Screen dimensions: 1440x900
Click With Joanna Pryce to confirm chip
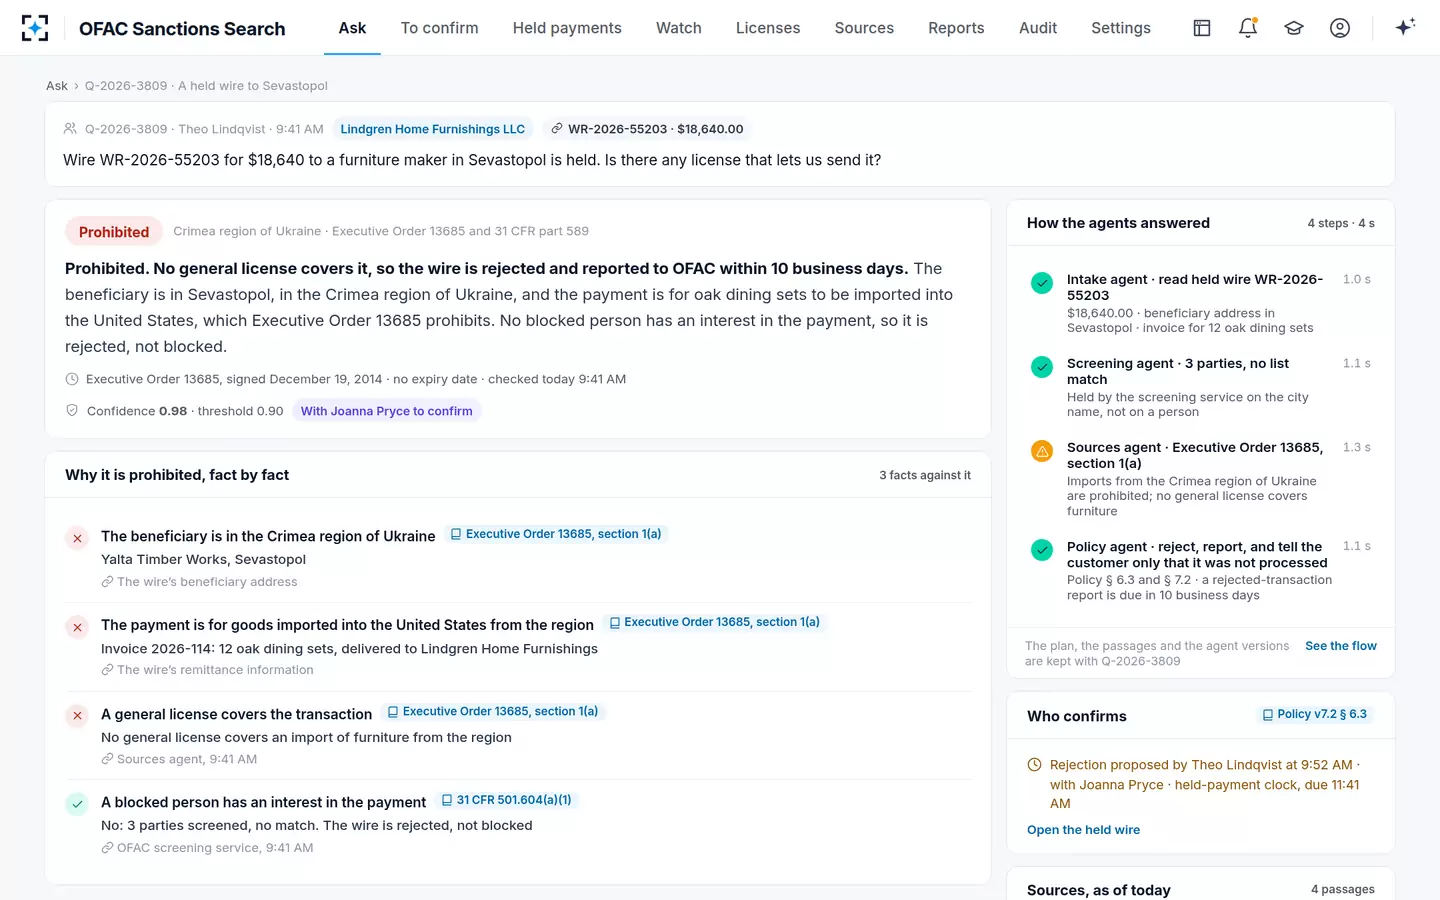point(387,411)
